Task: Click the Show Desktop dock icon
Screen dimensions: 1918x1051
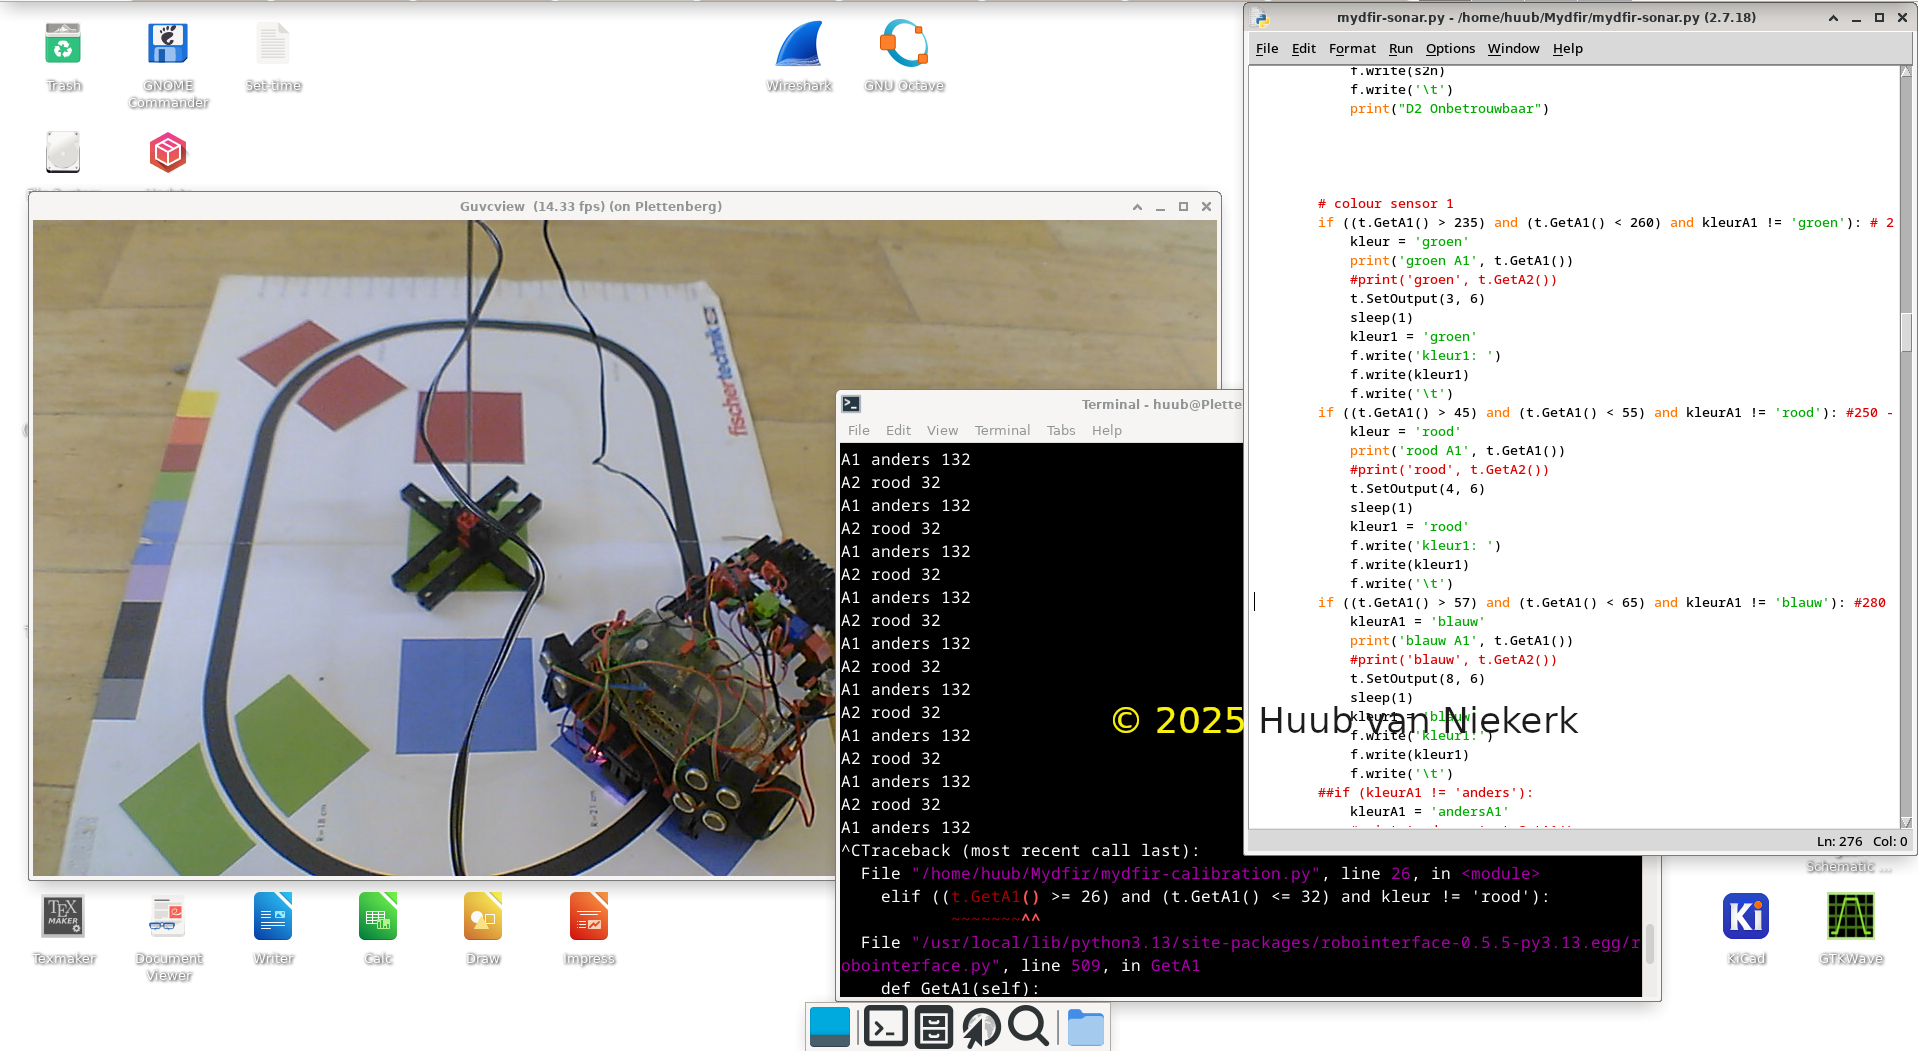Action: pyautogui.click(x=830, y=1027)
